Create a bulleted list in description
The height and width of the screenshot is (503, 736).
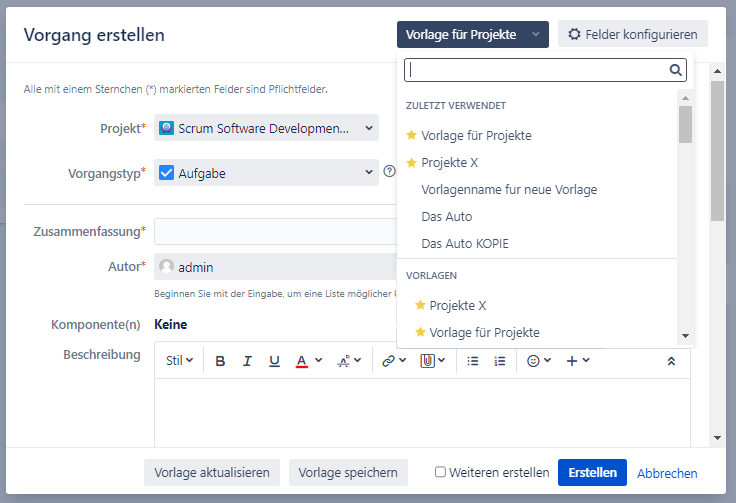click(473, 361)
